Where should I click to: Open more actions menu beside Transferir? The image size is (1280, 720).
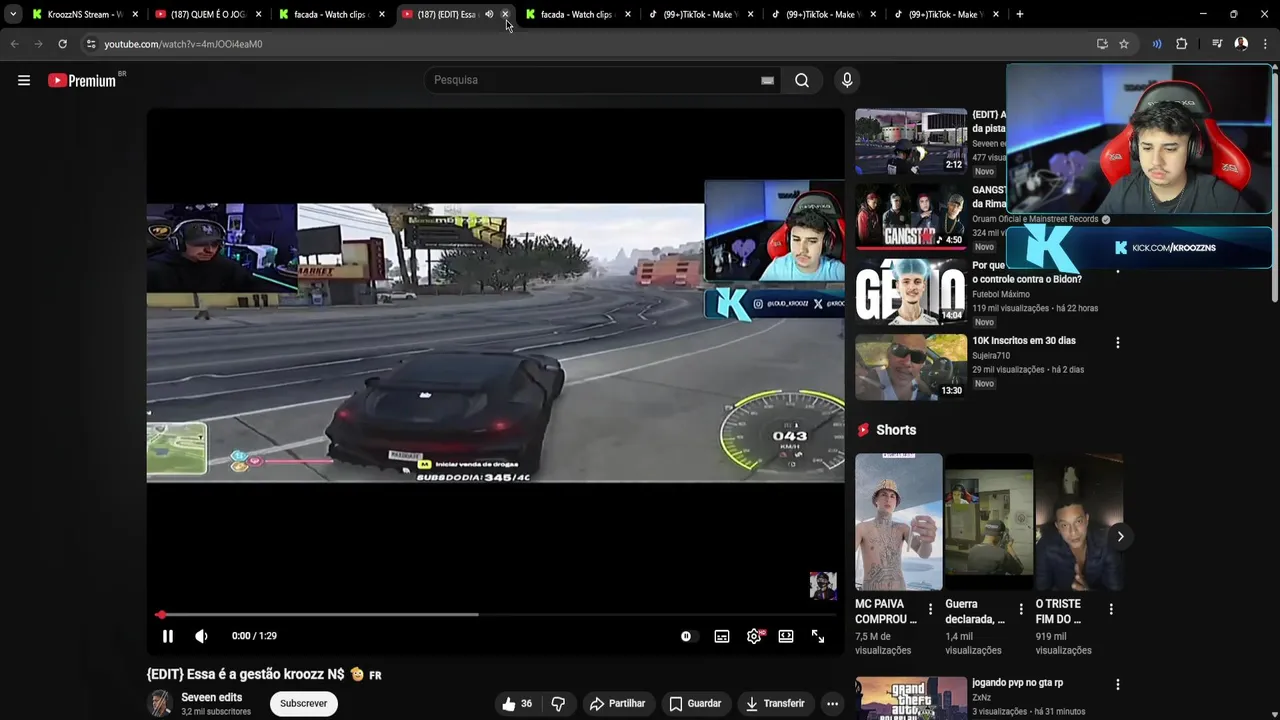pos(832,704)
